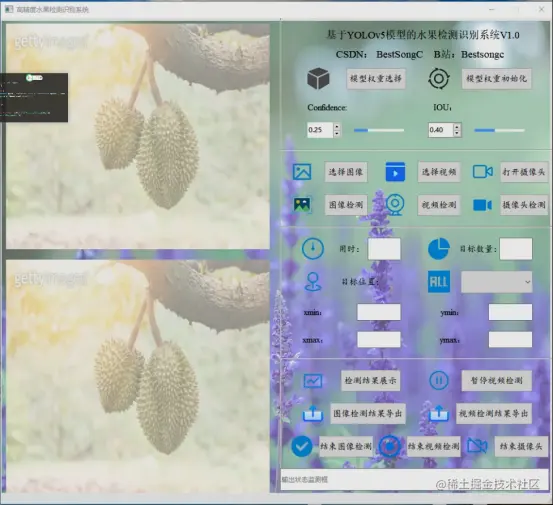Viewport: 554px width, 505px height.
Task: Click the upper durian input image preview
Action: tap(138, 136)
